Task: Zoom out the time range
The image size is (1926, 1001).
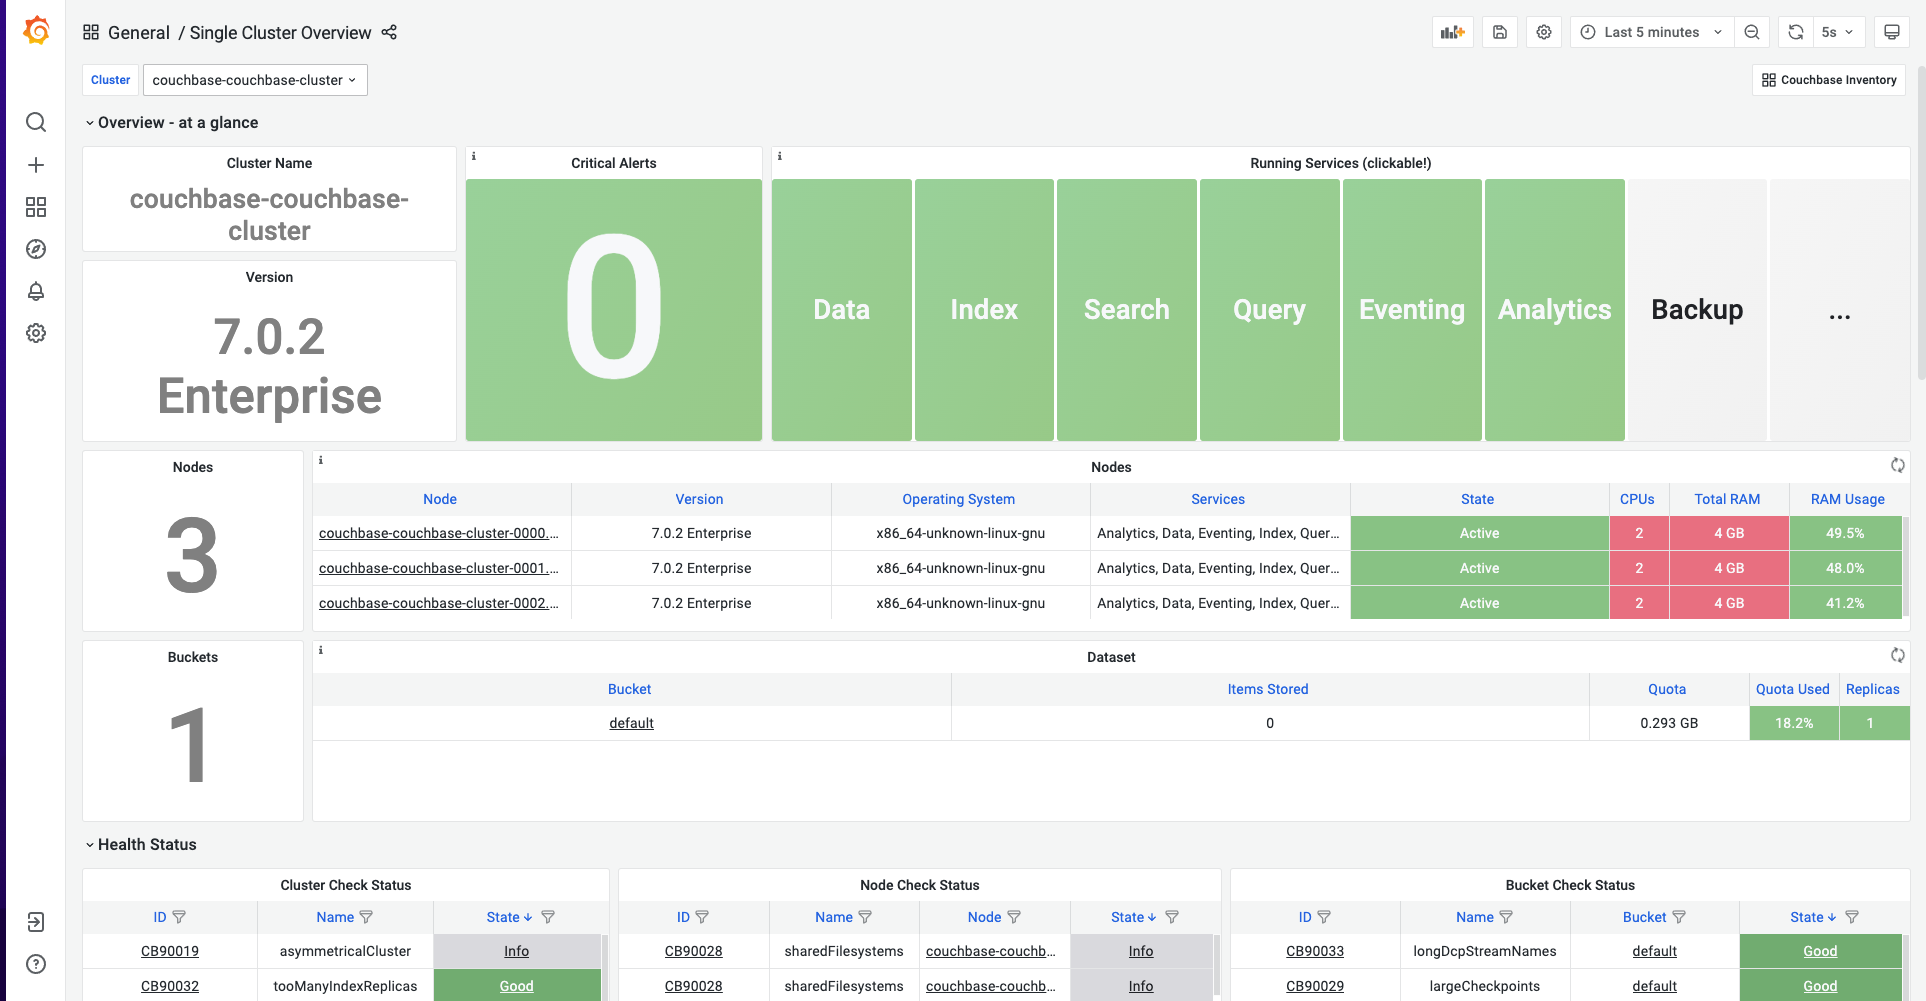Action: [1752, 32]
